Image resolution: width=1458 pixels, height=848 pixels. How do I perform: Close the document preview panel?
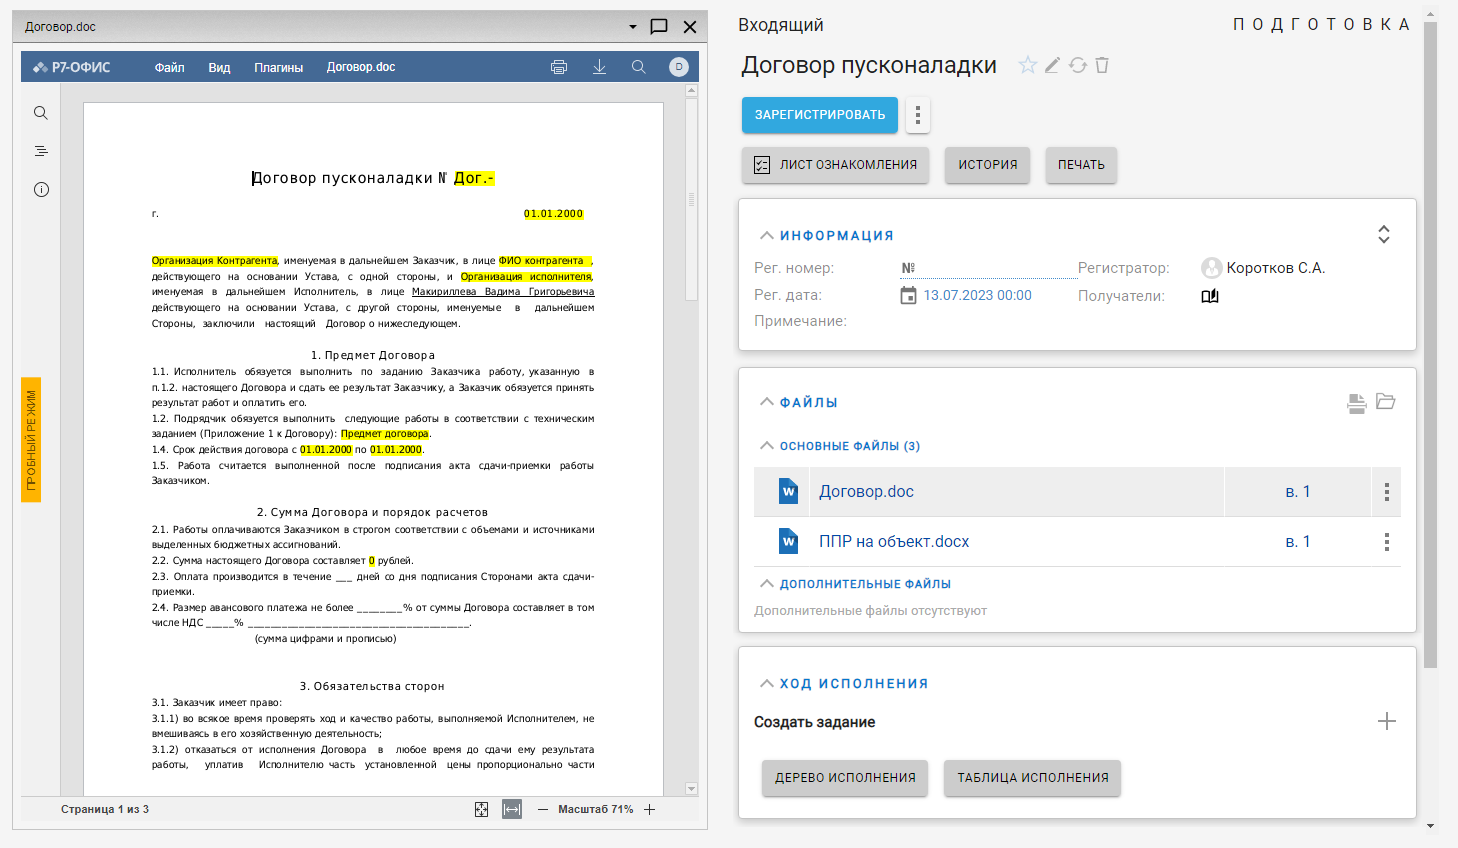[x=690, y=27]
